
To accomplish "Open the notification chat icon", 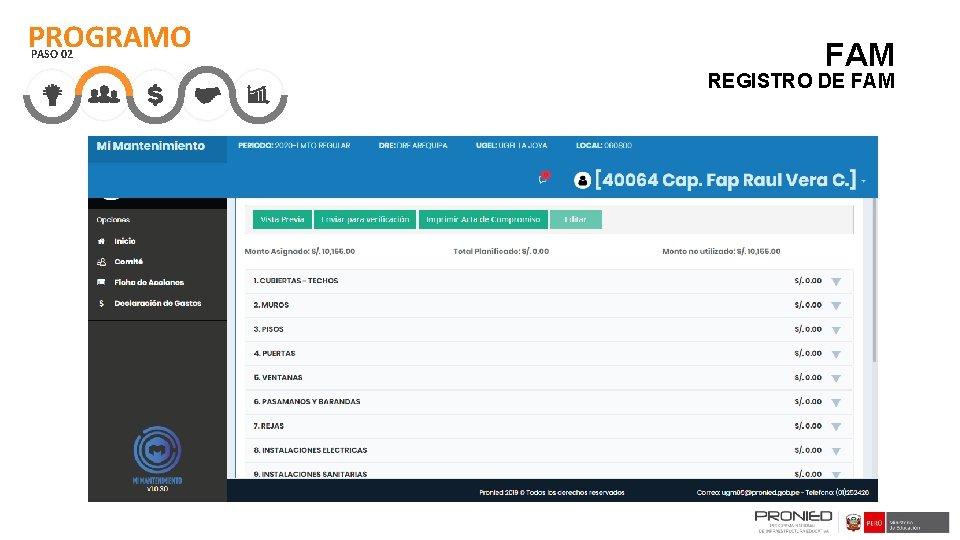I will (544, 178).
